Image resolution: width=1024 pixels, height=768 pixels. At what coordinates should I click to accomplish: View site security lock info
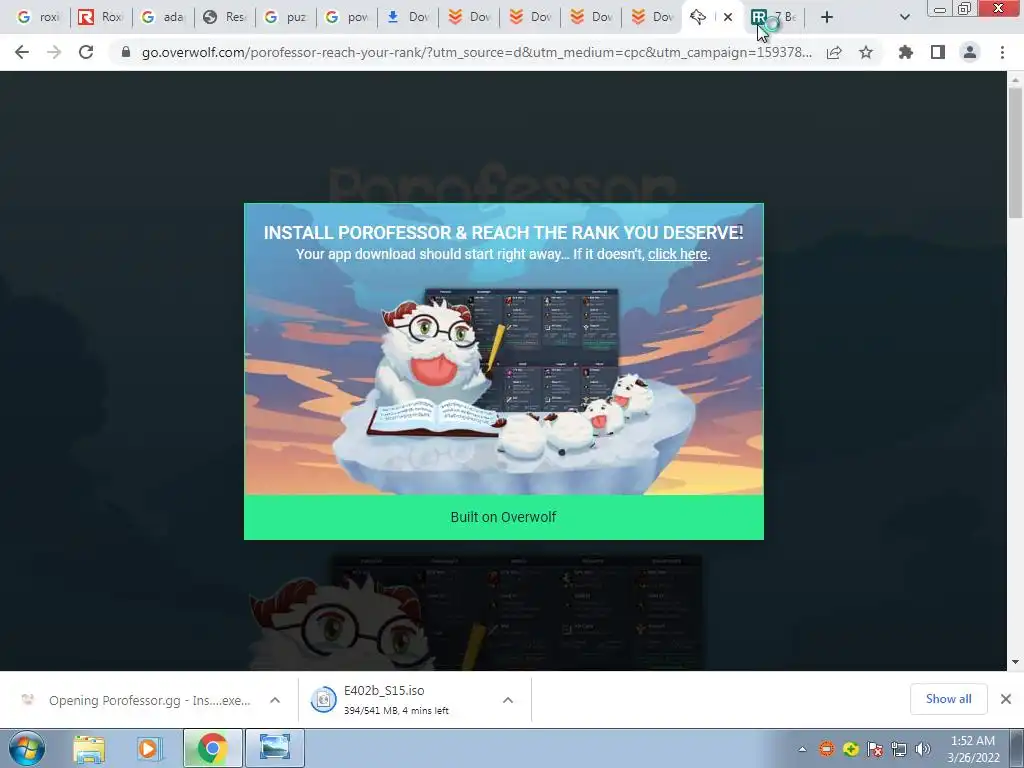tap(126, 52)
